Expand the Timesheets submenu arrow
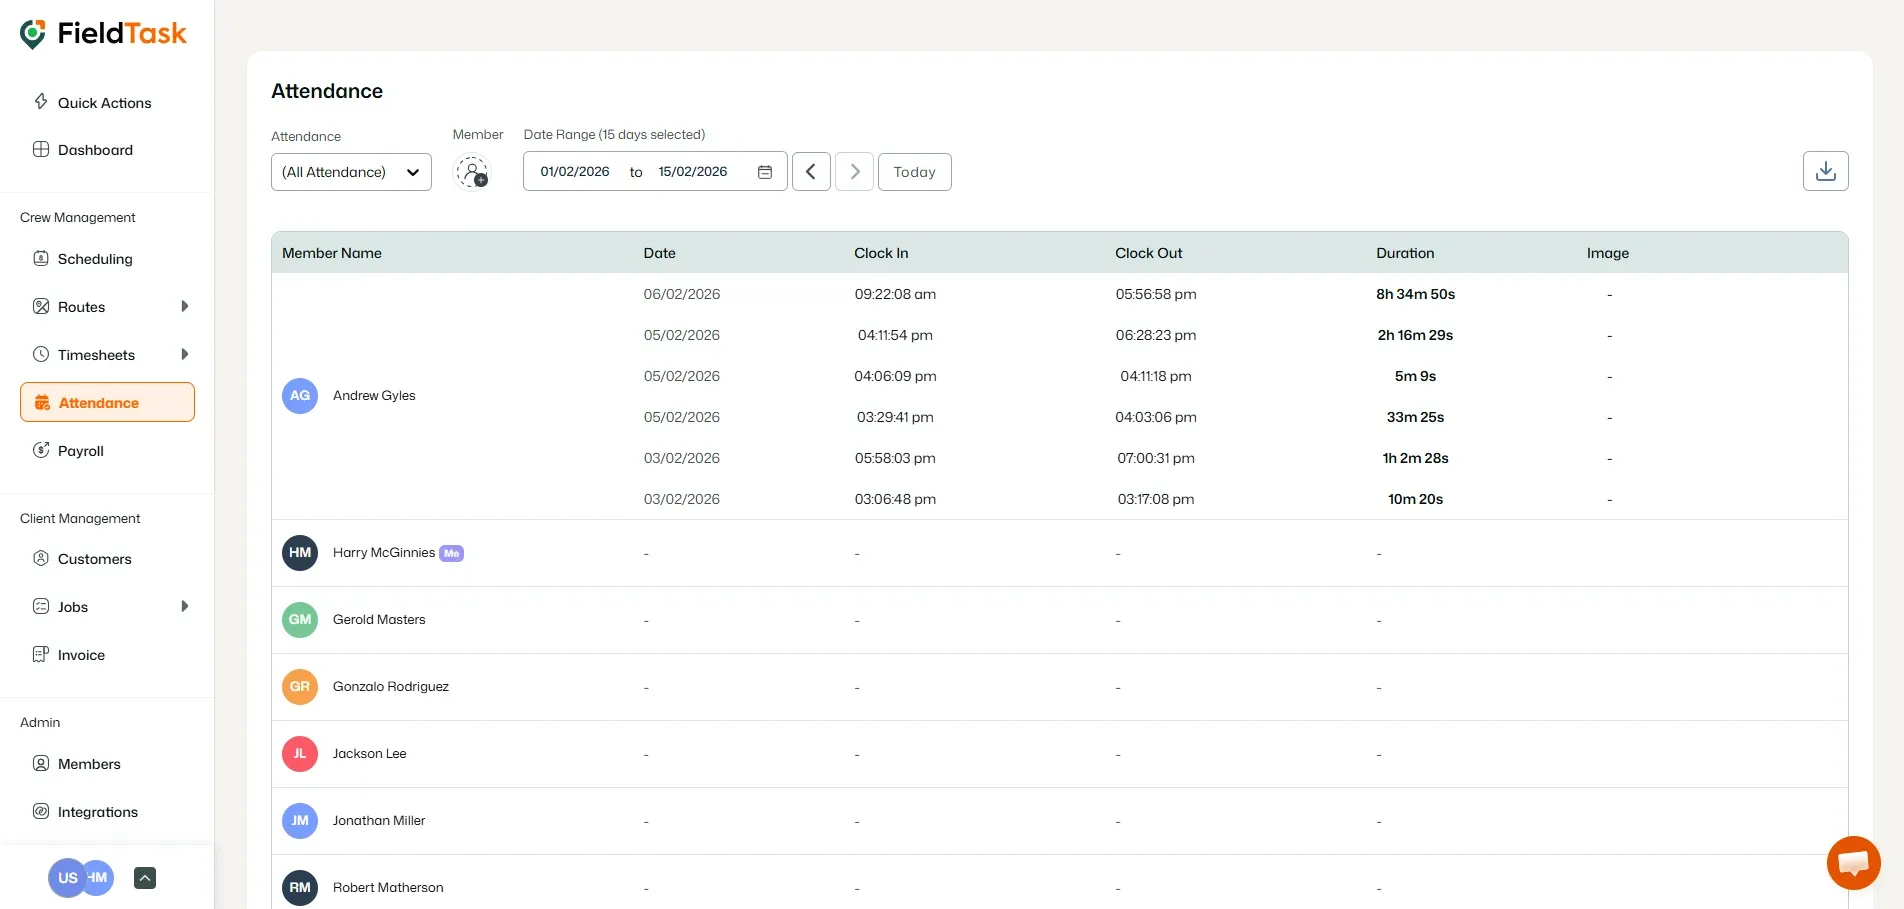Viewport: 1904px width, 909px height. pos(184,355)
